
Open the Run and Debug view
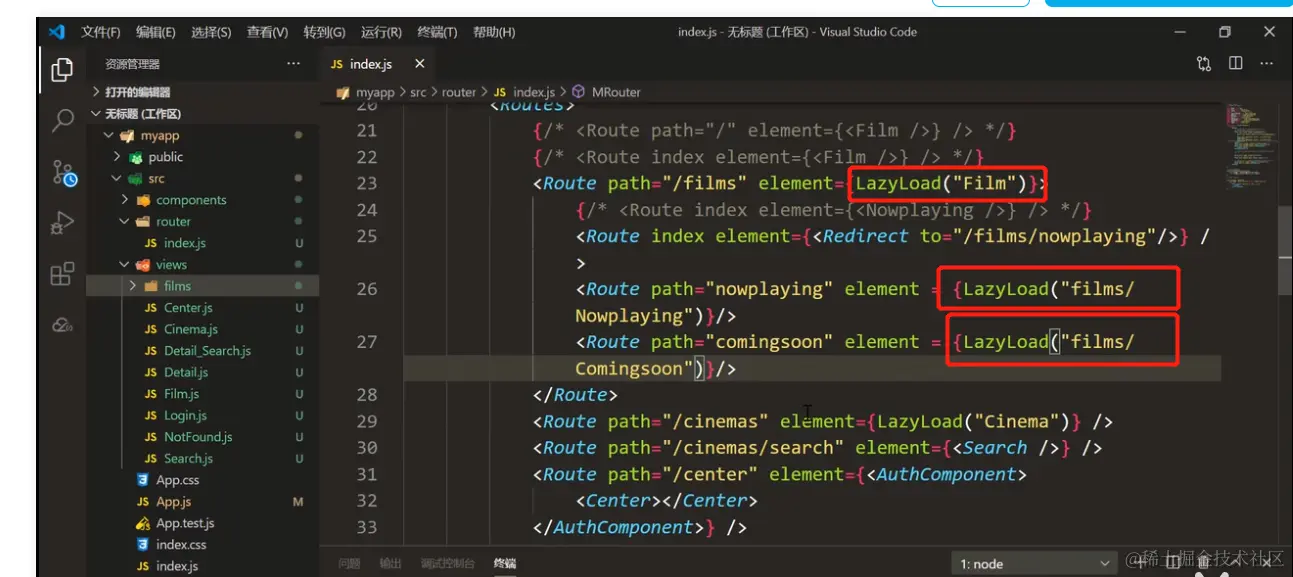click(x=62, y=223)
